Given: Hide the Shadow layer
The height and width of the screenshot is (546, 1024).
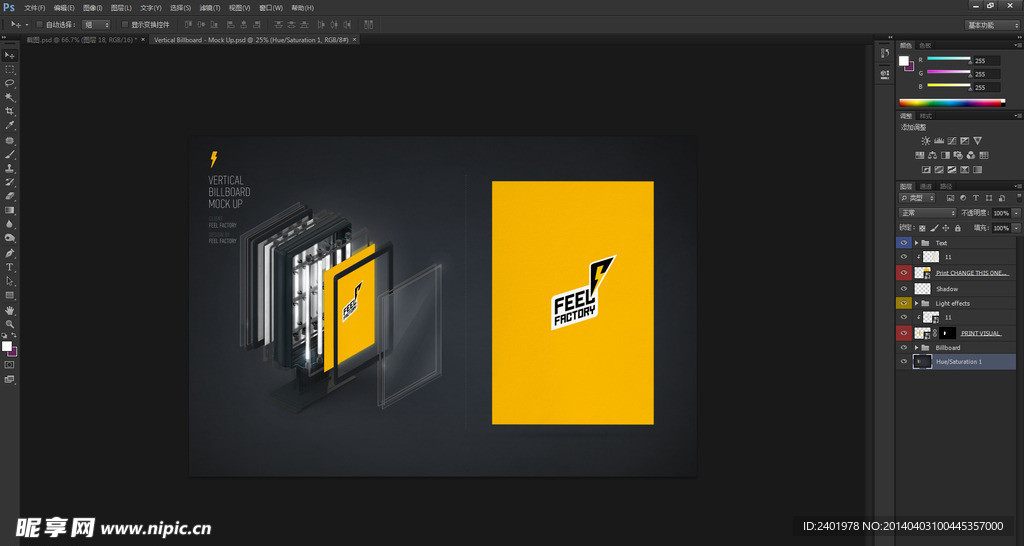Looking at the screenshot, I should (904, 288).
